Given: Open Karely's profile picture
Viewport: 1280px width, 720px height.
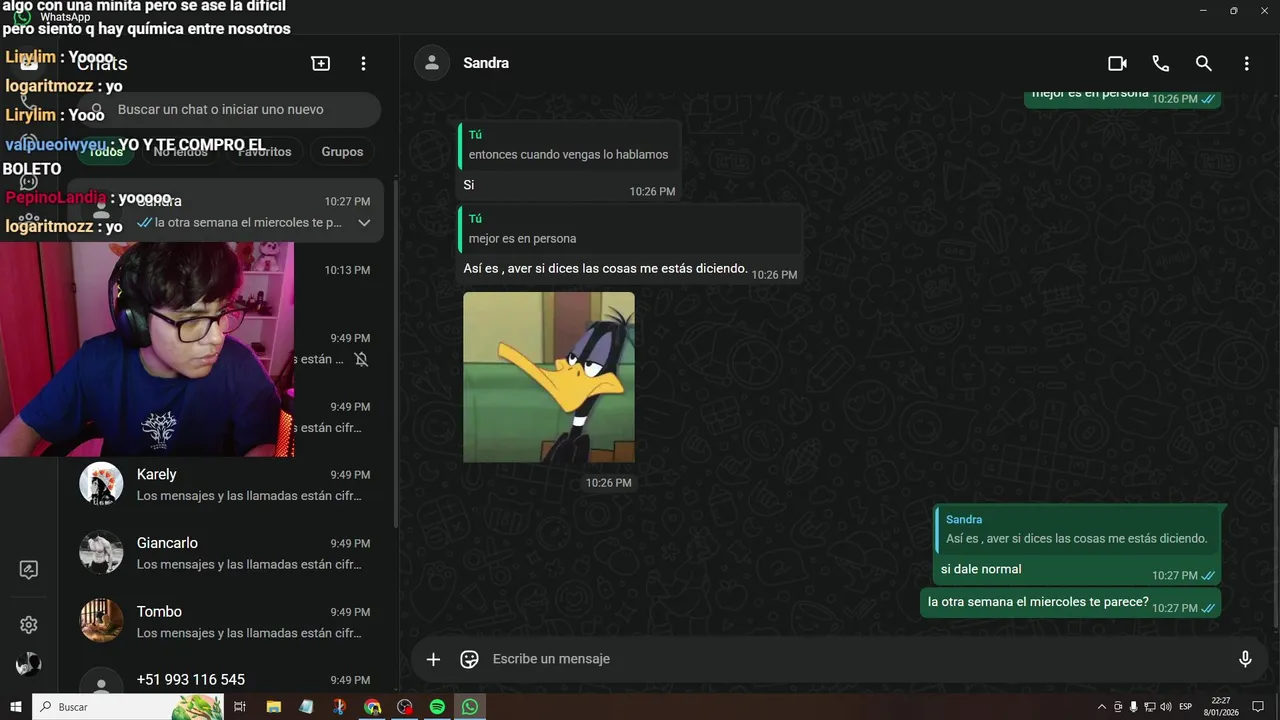Looking at the screenshot, I should (x=101, y=484).
